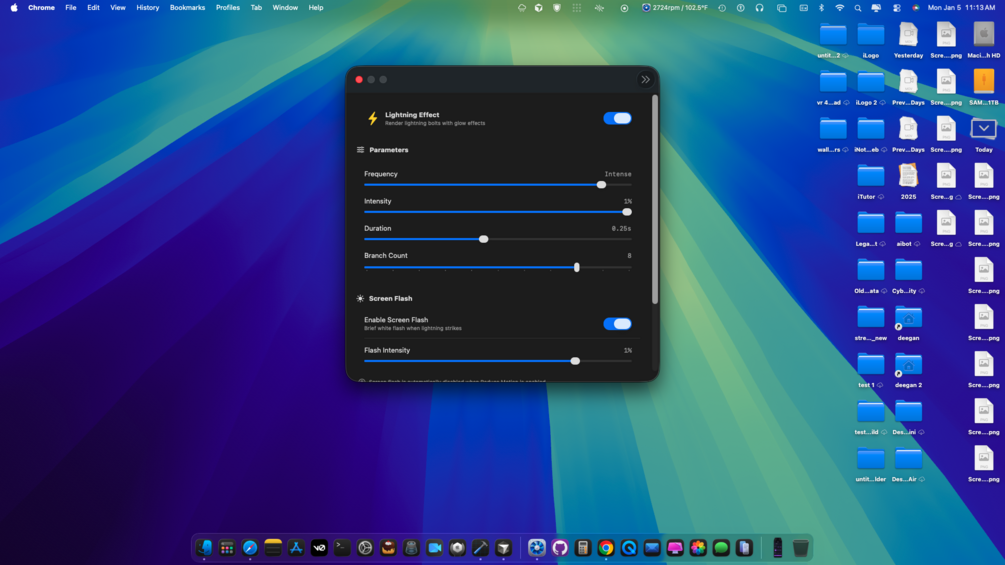Open the View menu
The image size is (1005, 565).
point(118,8)
